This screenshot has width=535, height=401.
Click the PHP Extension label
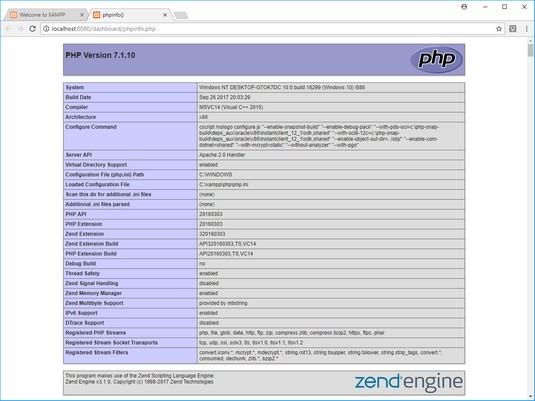click(x=84, y=224)
